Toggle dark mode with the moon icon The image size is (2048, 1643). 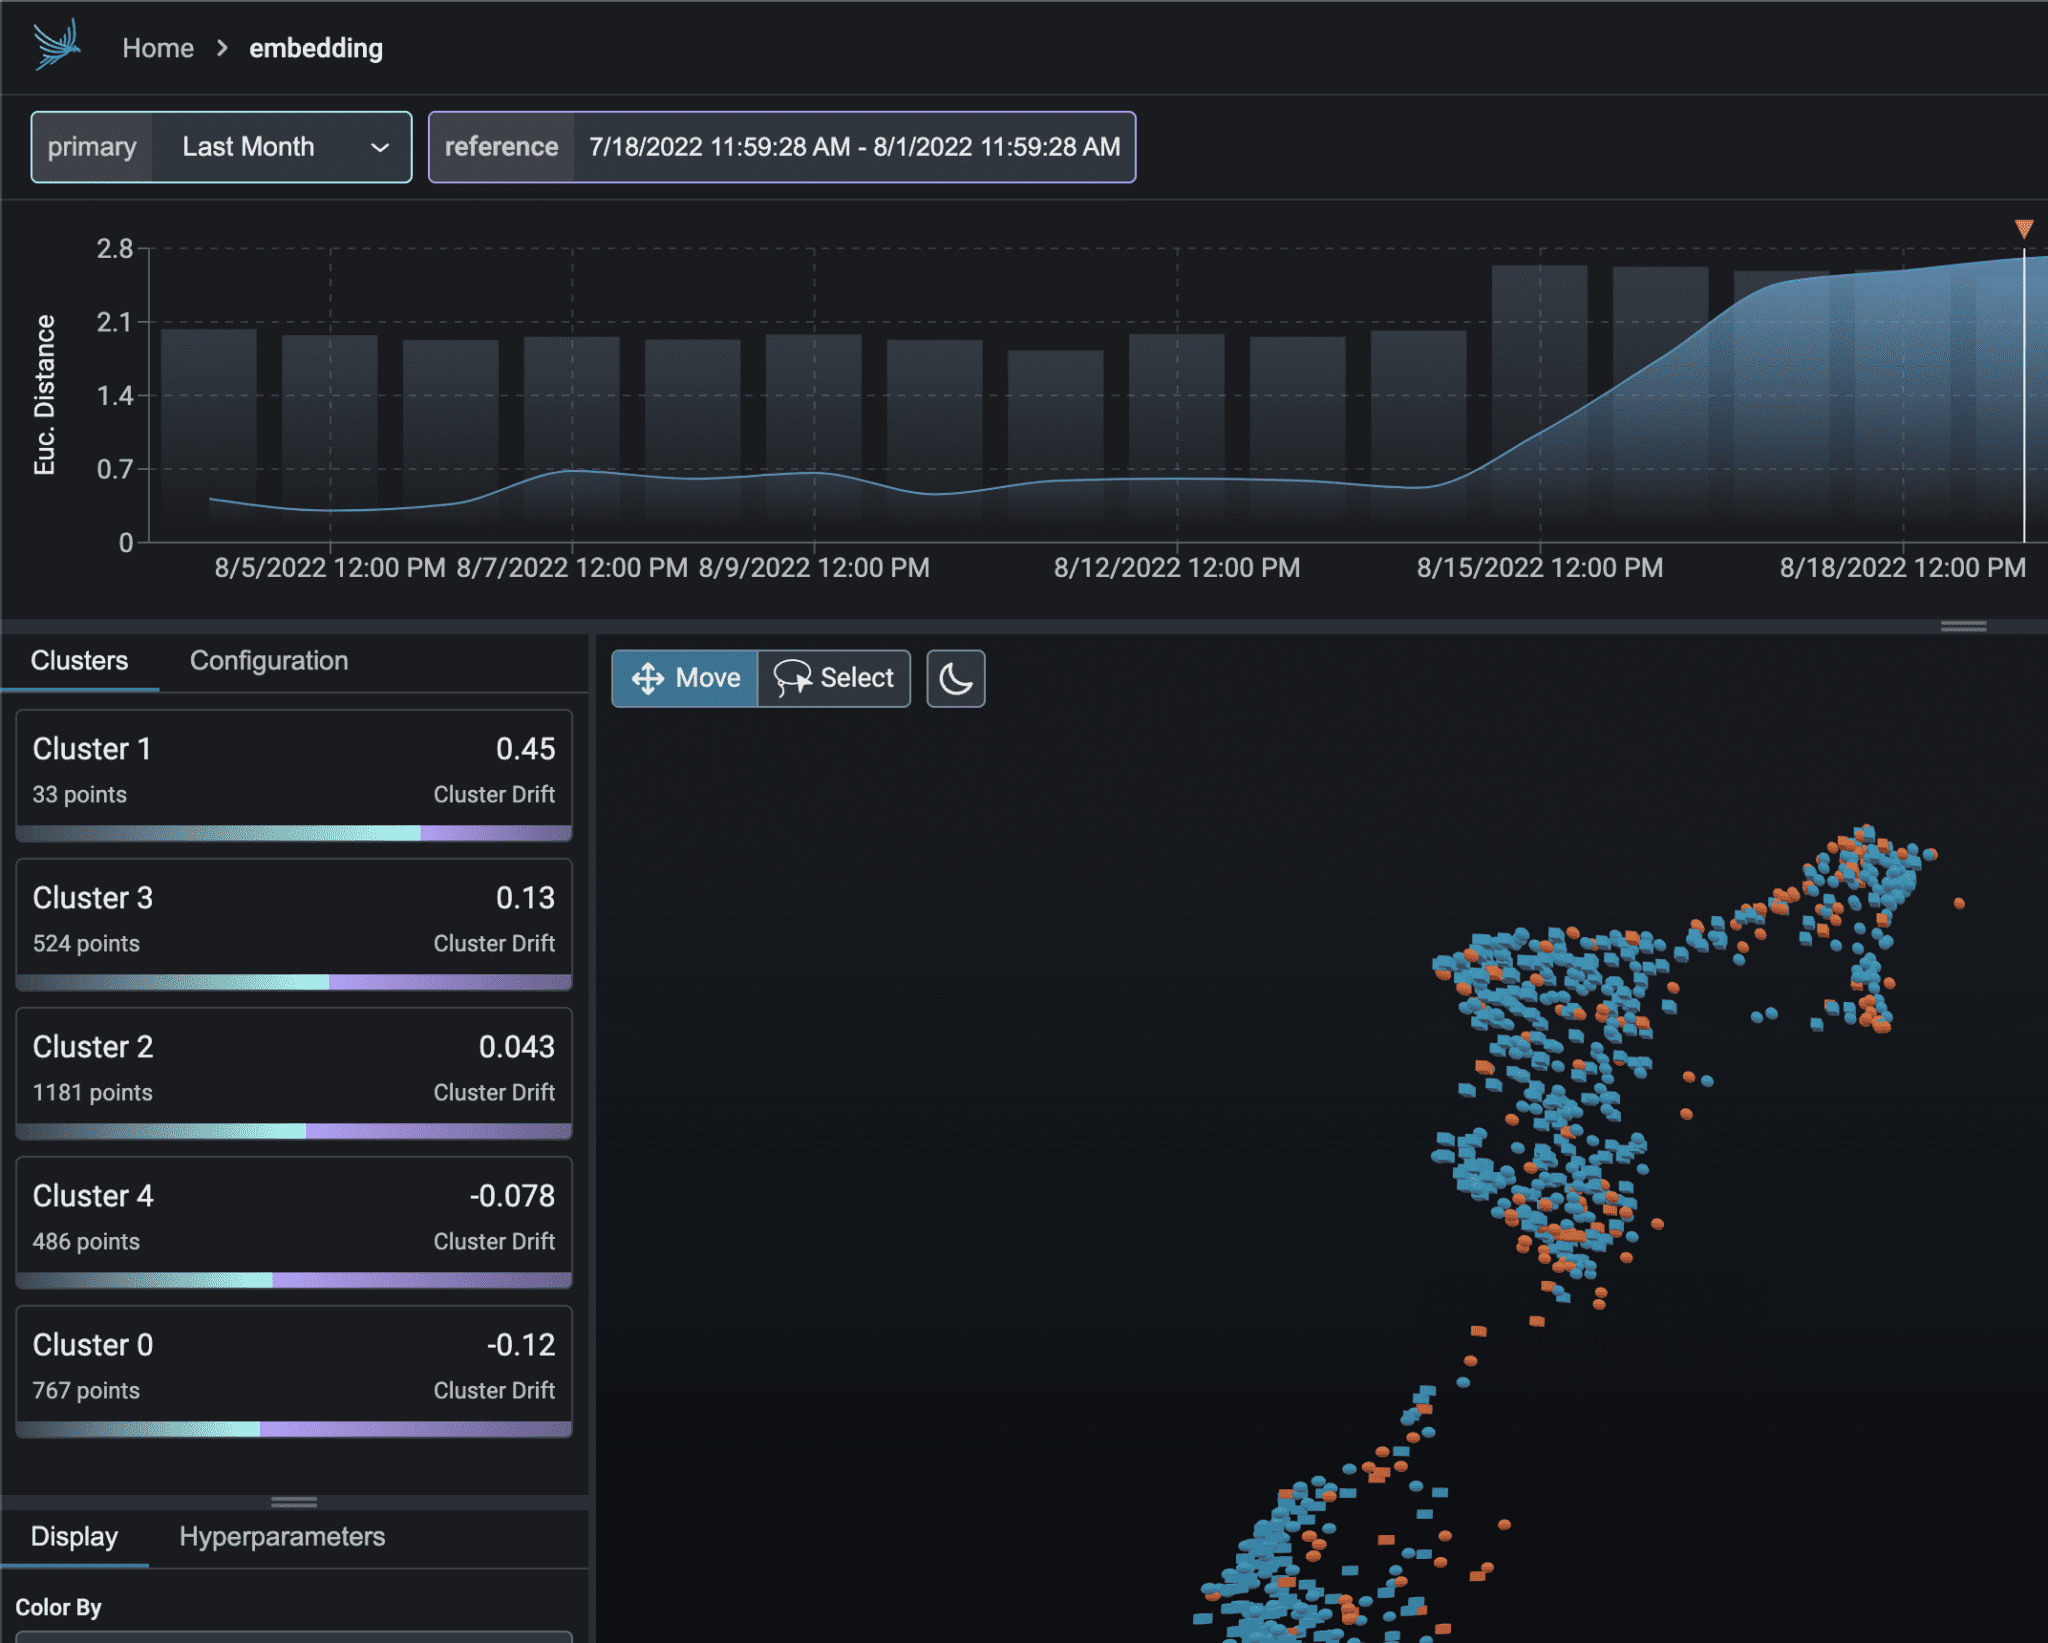coord(954,678)
